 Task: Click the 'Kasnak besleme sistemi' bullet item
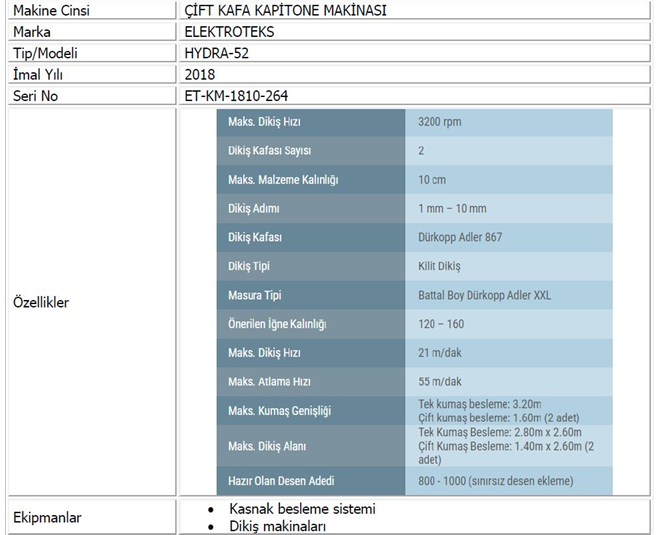coord(302,508)
